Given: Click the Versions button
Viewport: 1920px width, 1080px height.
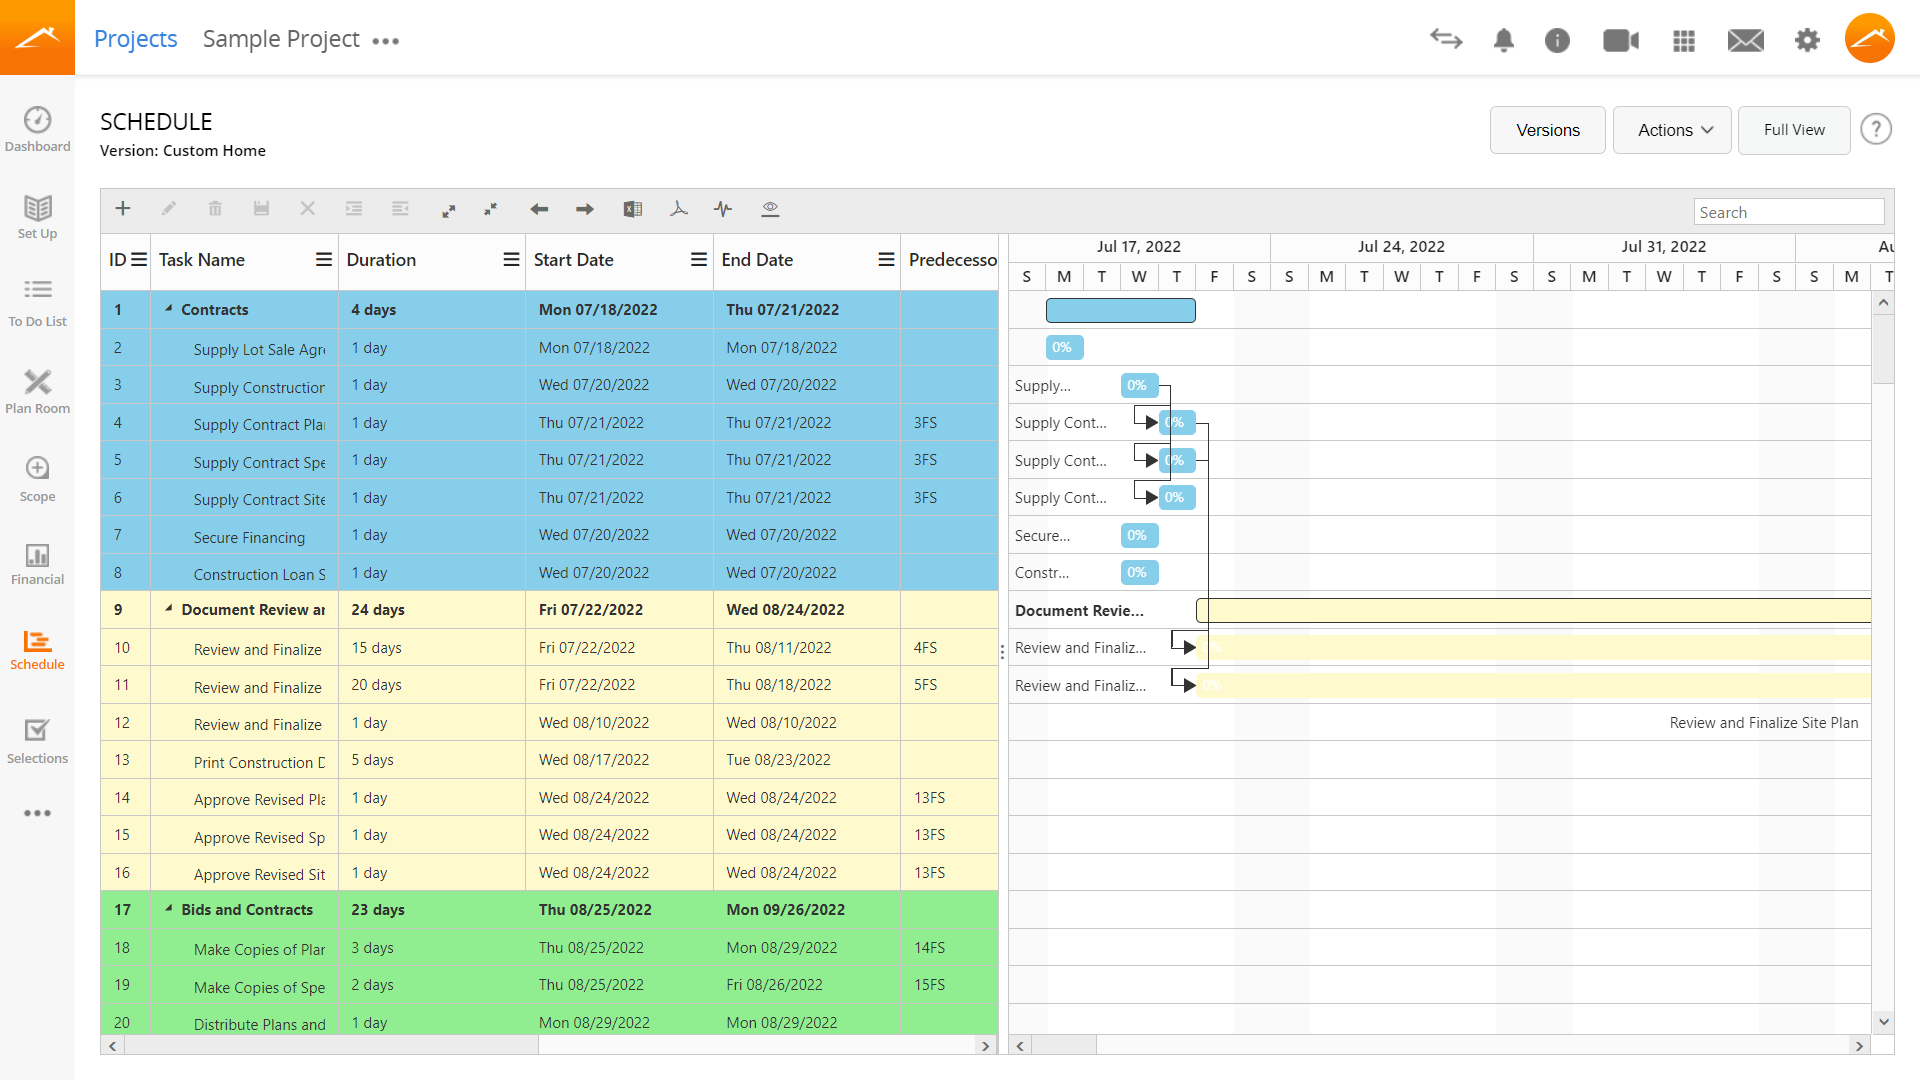Looking at the screenshot, I should (1547, 130).
